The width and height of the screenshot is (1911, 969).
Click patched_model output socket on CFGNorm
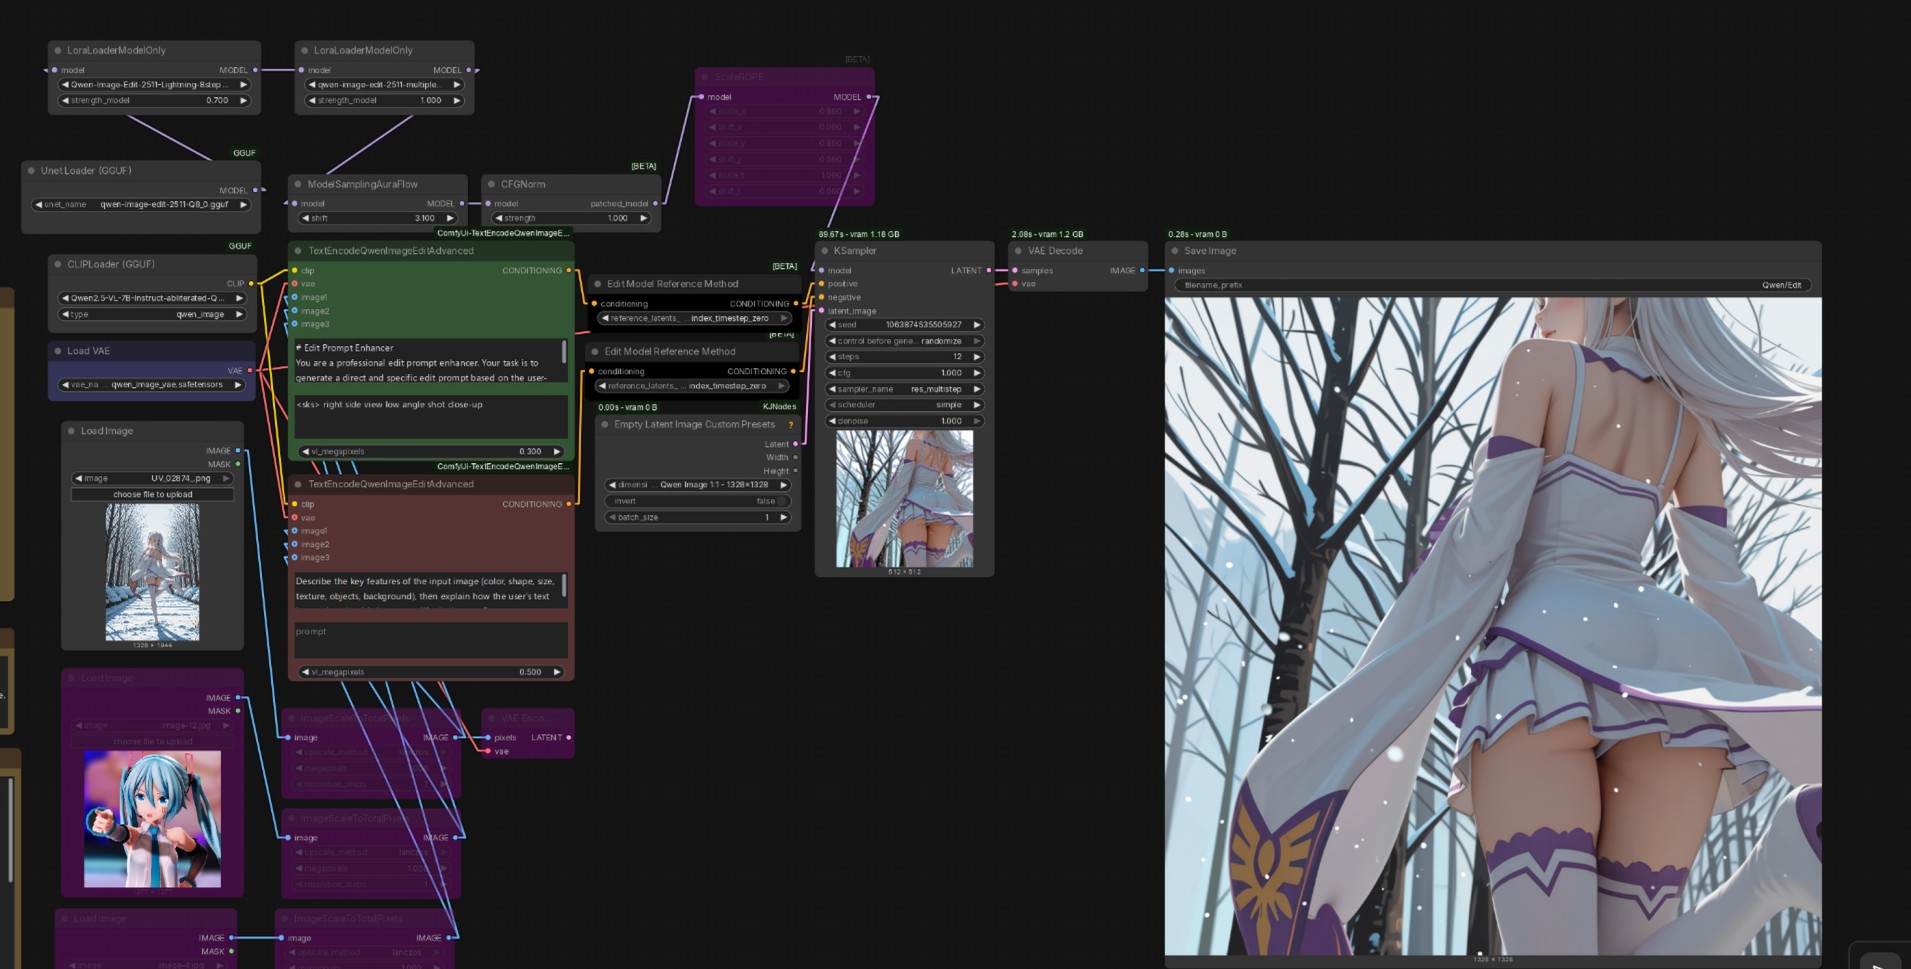[655, 204]
